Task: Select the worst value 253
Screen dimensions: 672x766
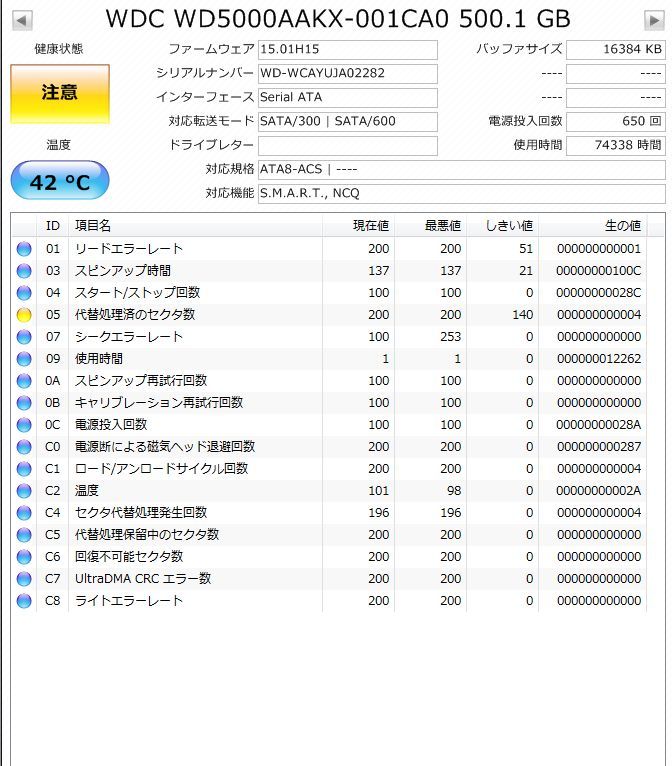Action: 451,337
